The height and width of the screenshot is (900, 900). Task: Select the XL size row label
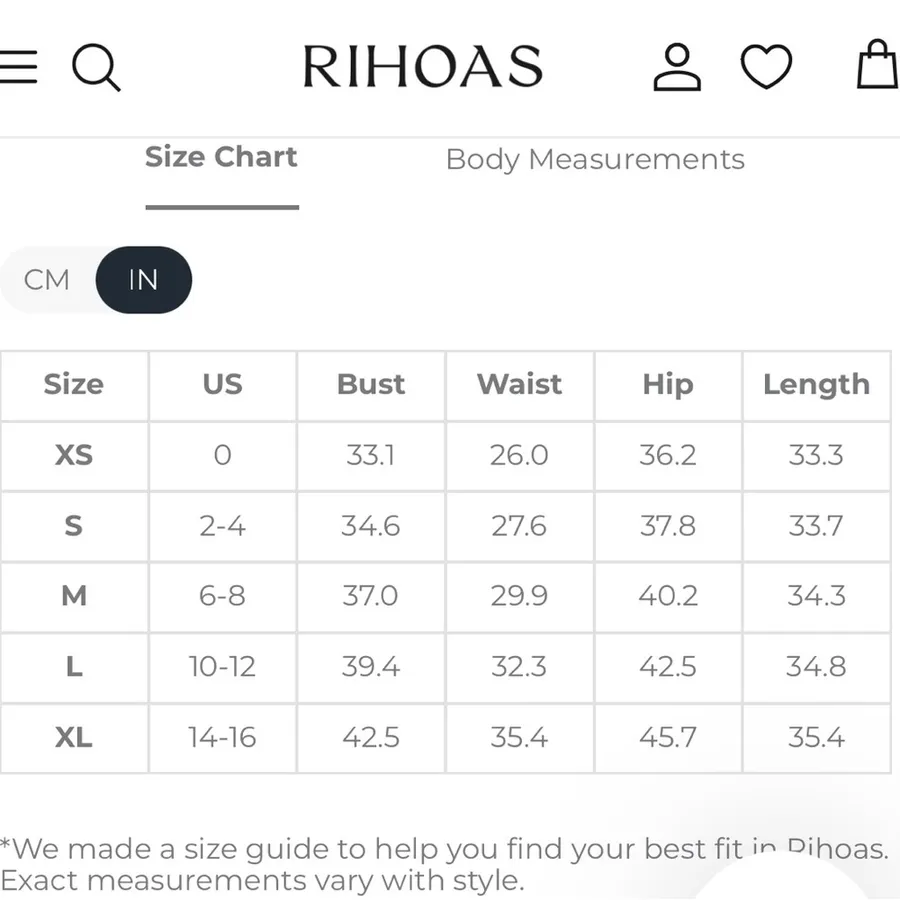(74, 738)
